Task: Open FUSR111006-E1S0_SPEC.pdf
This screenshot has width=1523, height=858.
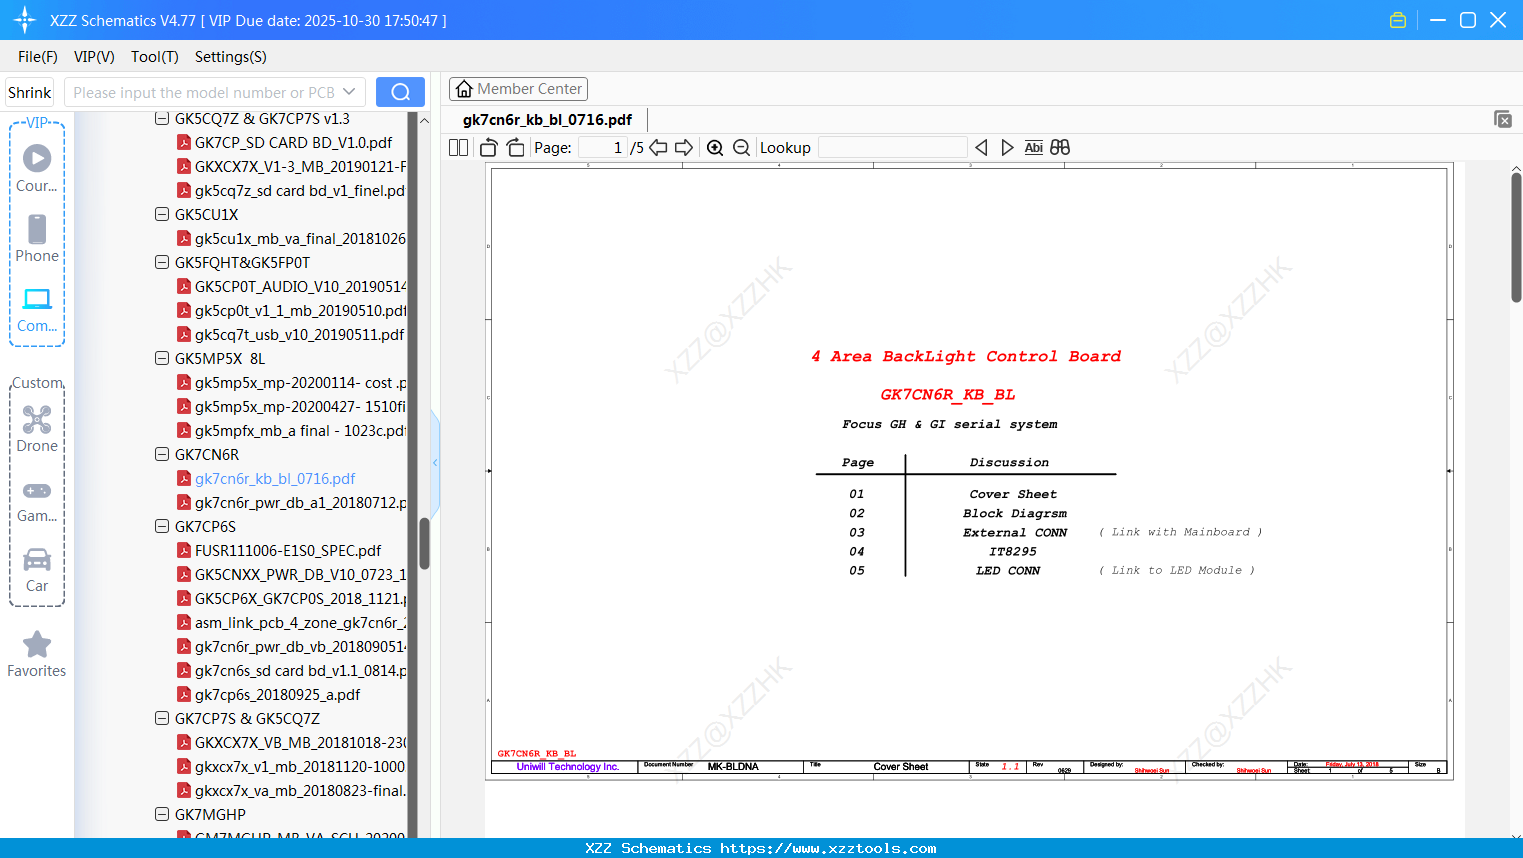Action: coord(279,550)
